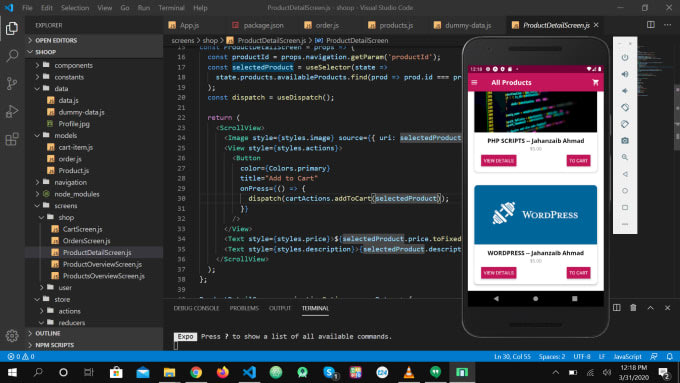Tap TO CART on PHP SCRIPTS card
This screenshot has height=383, width=680.
tap(579, 160)
